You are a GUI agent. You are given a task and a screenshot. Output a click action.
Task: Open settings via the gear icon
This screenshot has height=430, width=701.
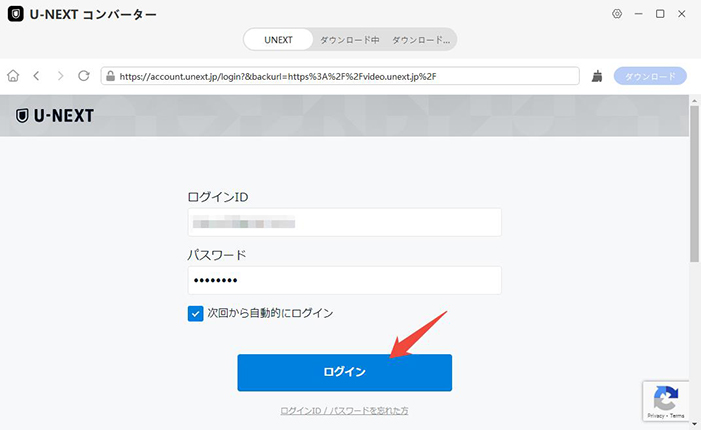[x=617, y=14]
